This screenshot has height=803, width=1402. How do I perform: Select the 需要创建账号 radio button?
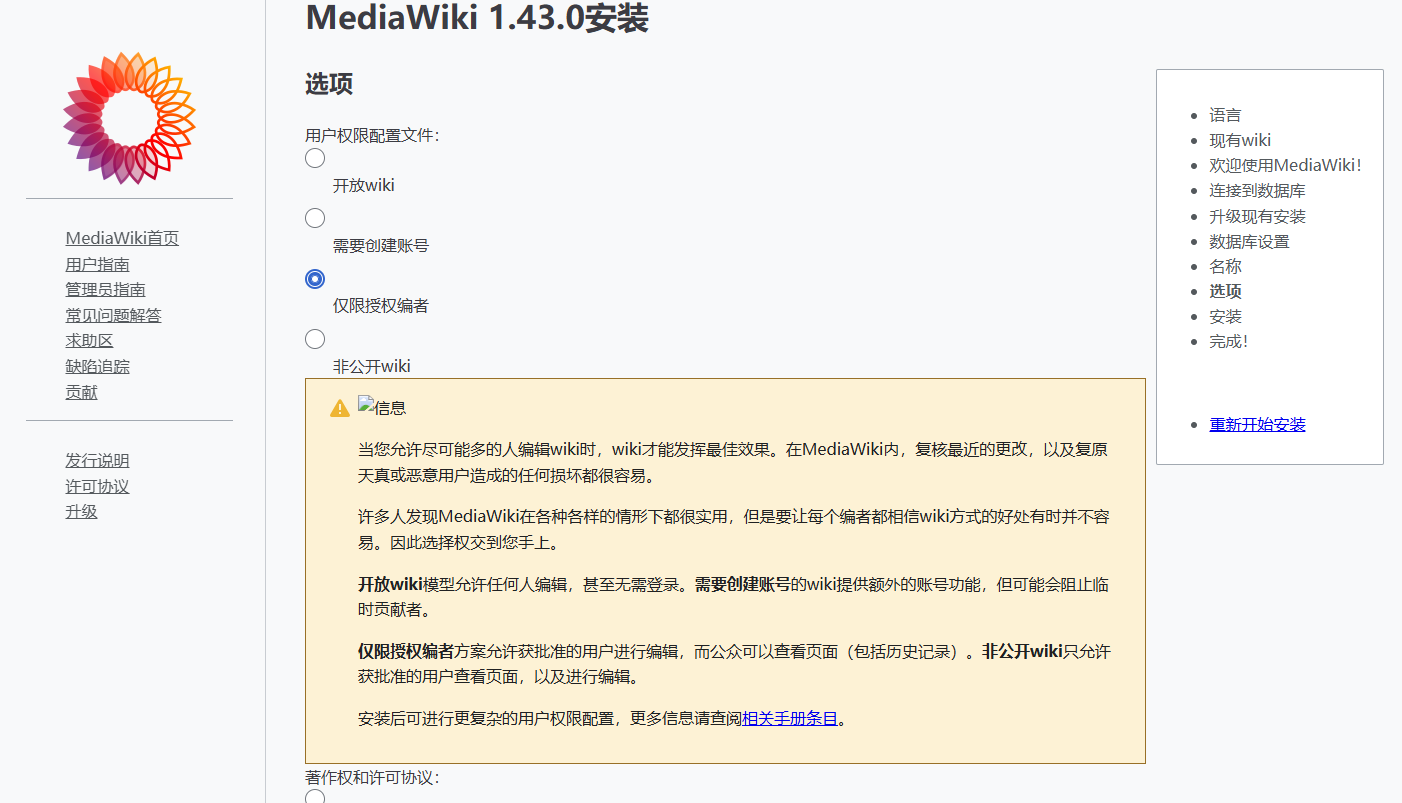315,218
